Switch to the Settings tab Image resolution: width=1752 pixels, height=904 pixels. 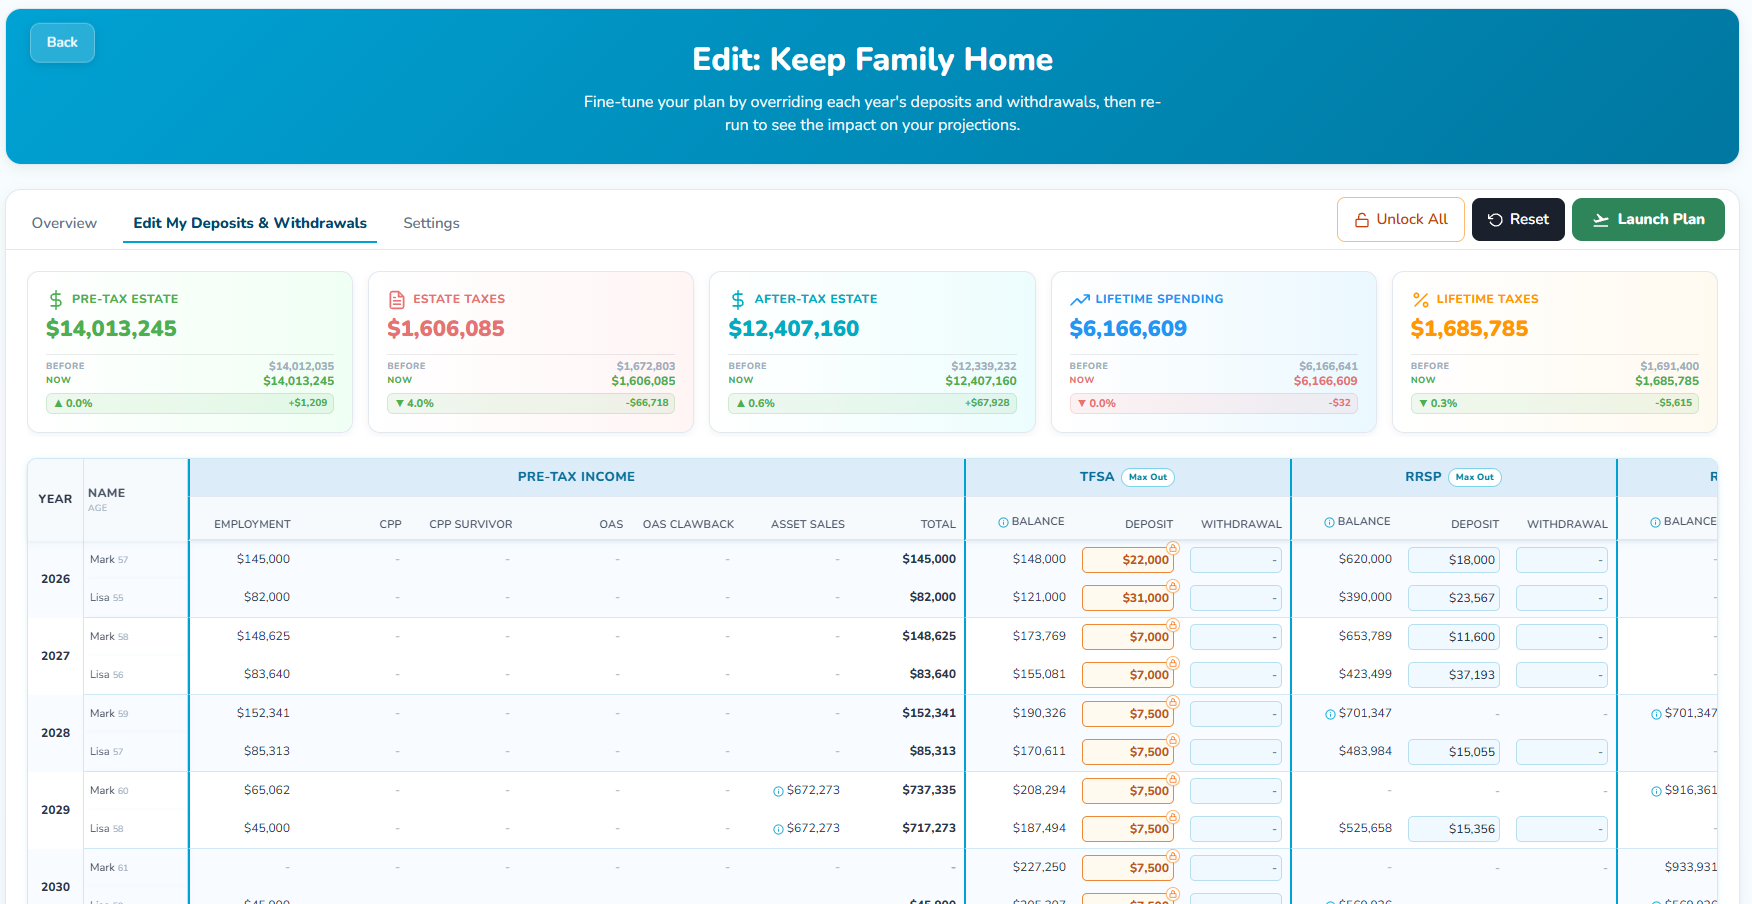(431, 223)
